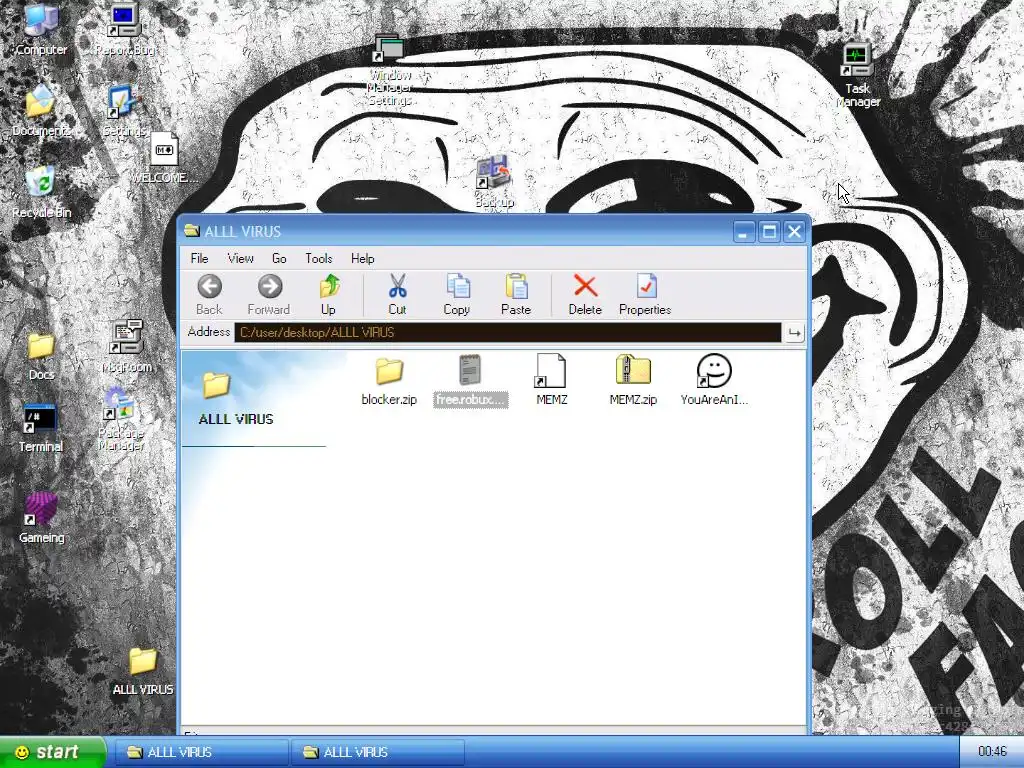The width and height of the screenshot is (1024, 768).
Task: Select the MEMZ.zip archive
Action: click(x=633, y=370)
